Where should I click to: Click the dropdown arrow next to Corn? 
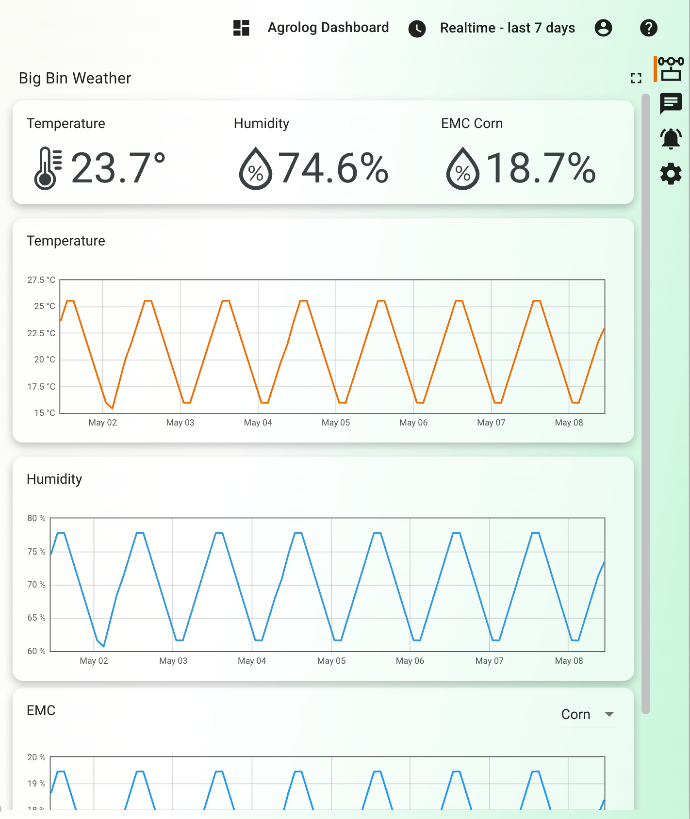coord(609,714)
